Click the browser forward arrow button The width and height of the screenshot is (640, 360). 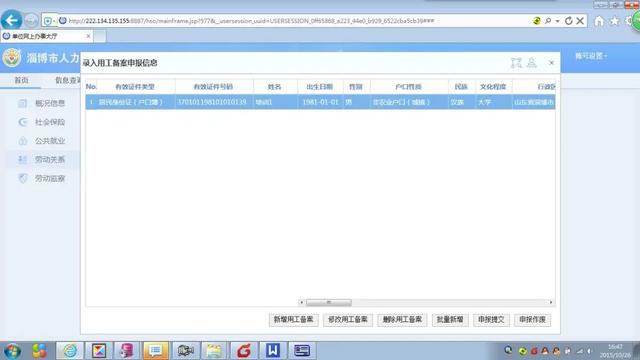point(31,20)
